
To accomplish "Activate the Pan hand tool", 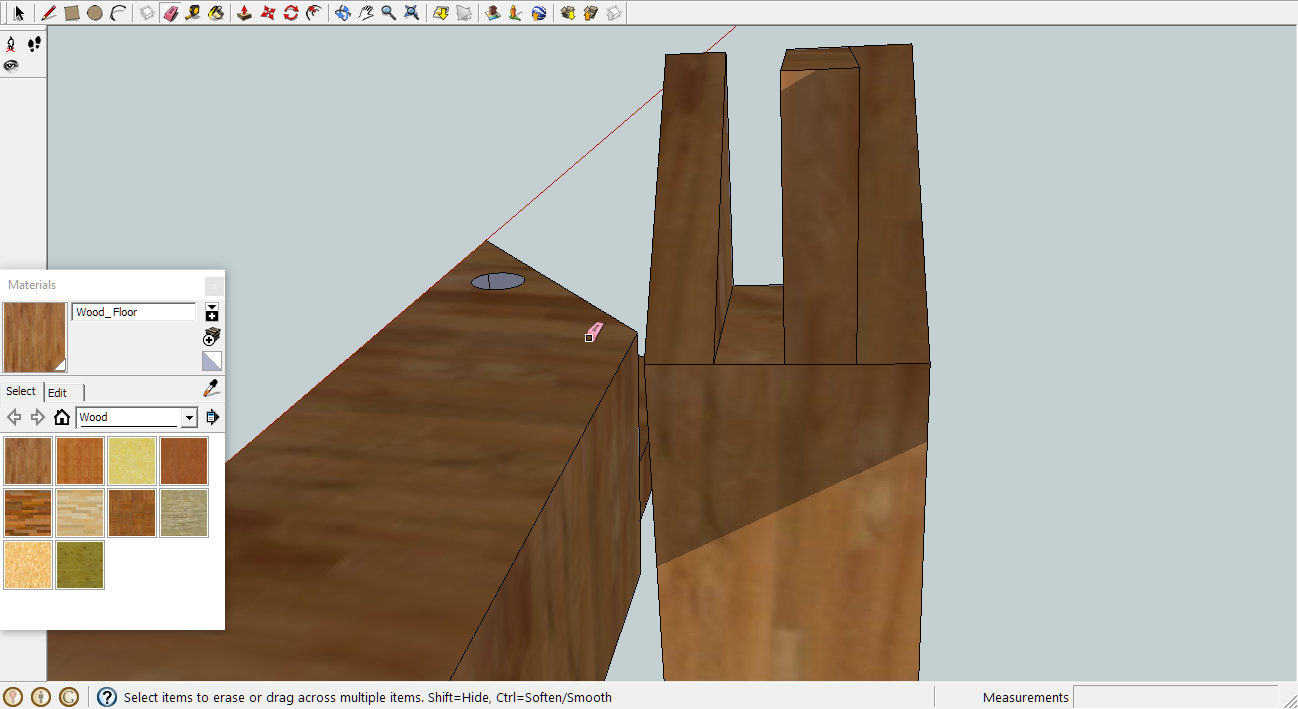I will [x=365, y=13].
